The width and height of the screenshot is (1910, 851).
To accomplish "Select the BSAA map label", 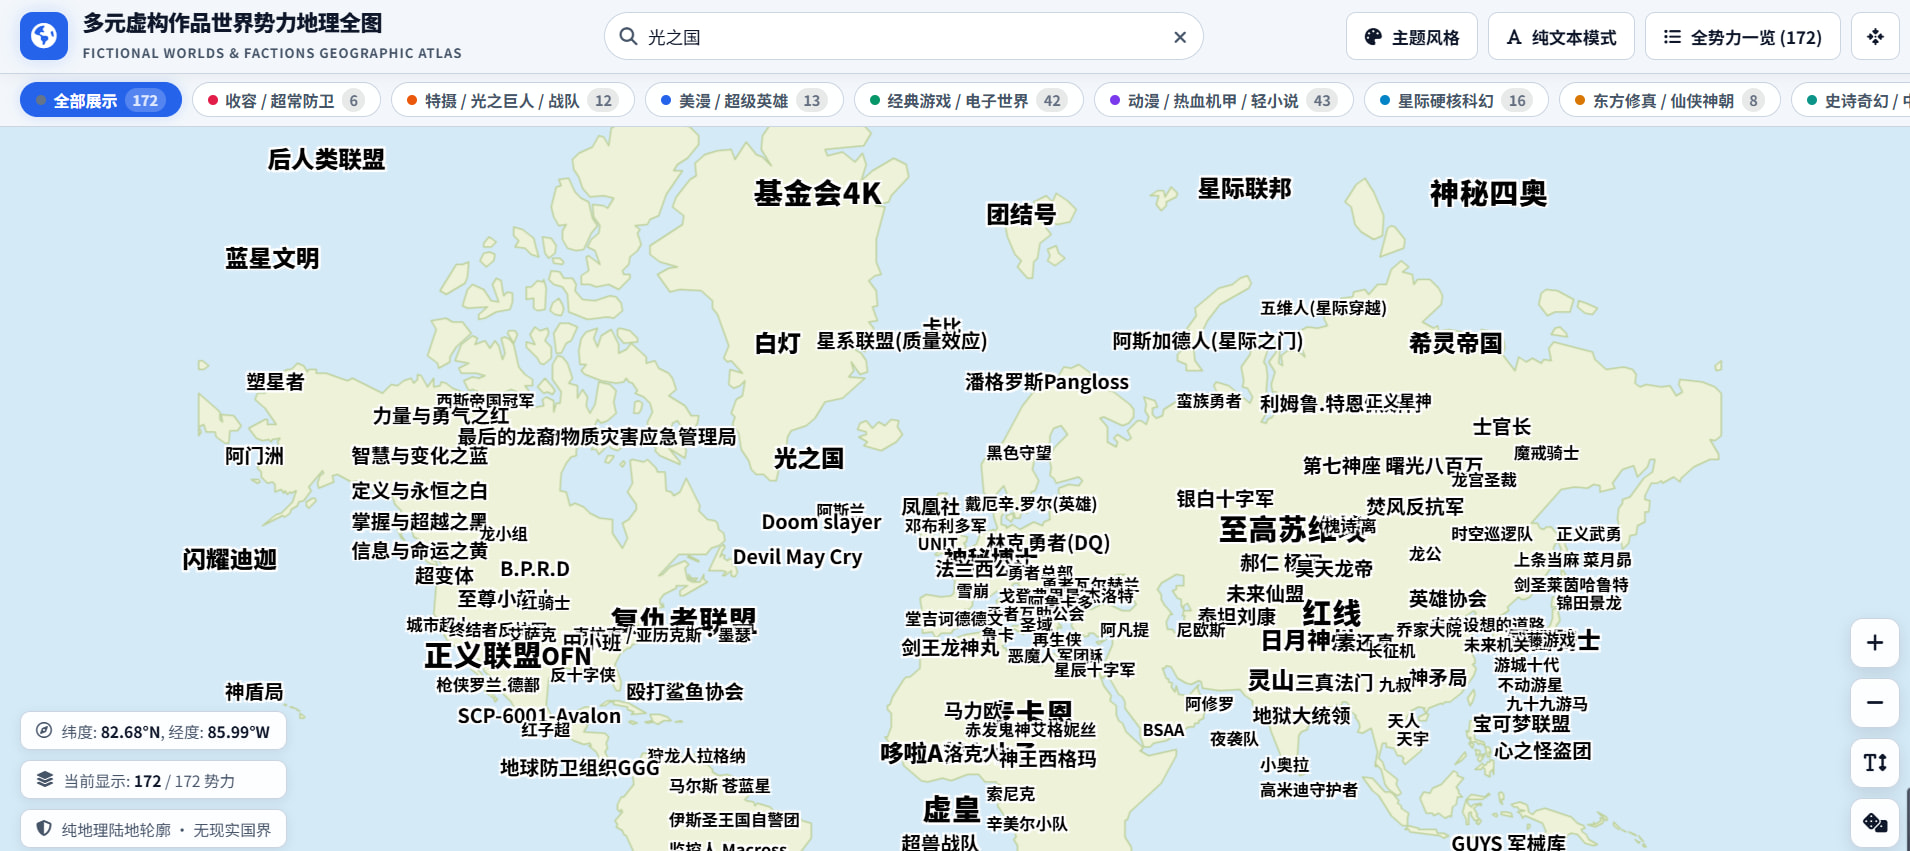I will [1164, 730].
